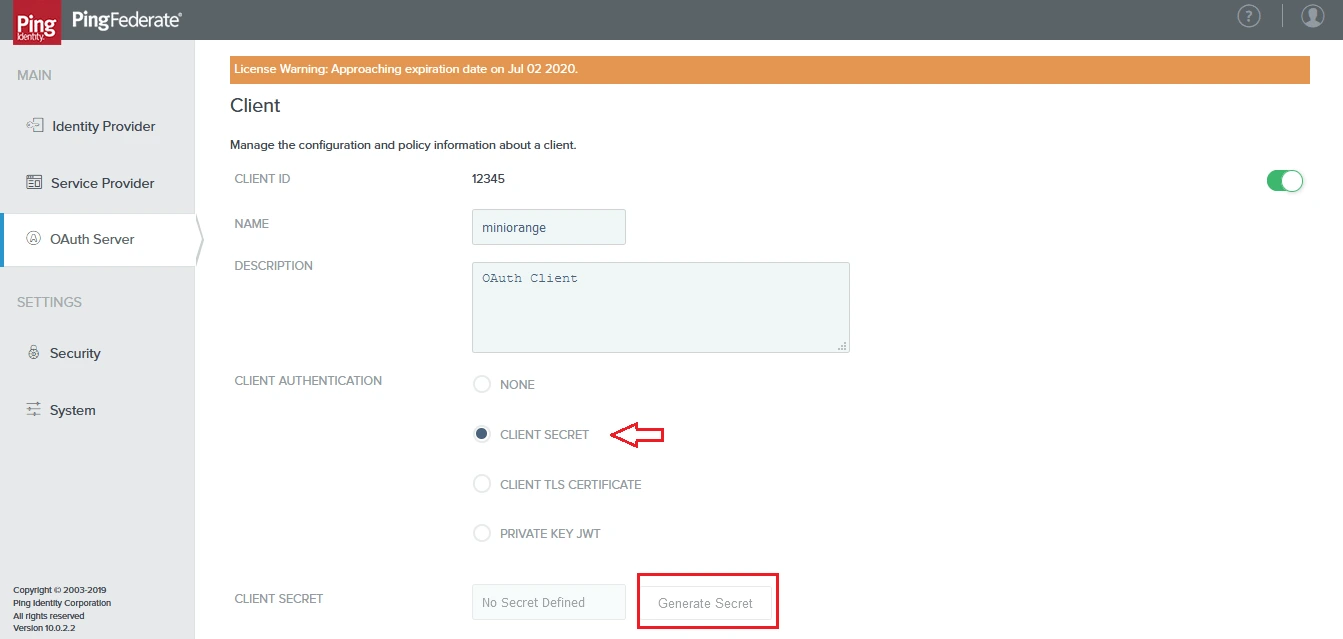Open the help question mark icon
The height and width of the screenshot is (639, 1343).
[1248, 16]
